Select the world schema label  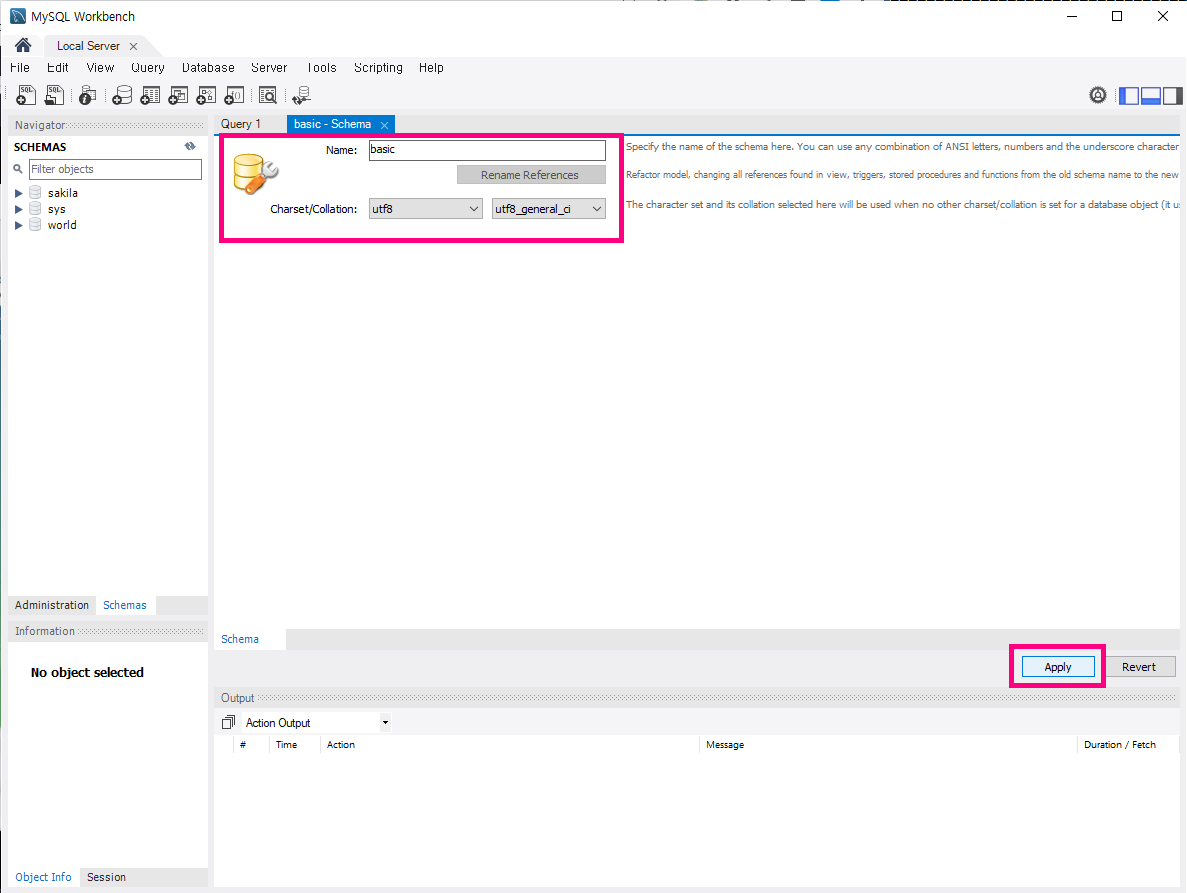pos(62,225)
